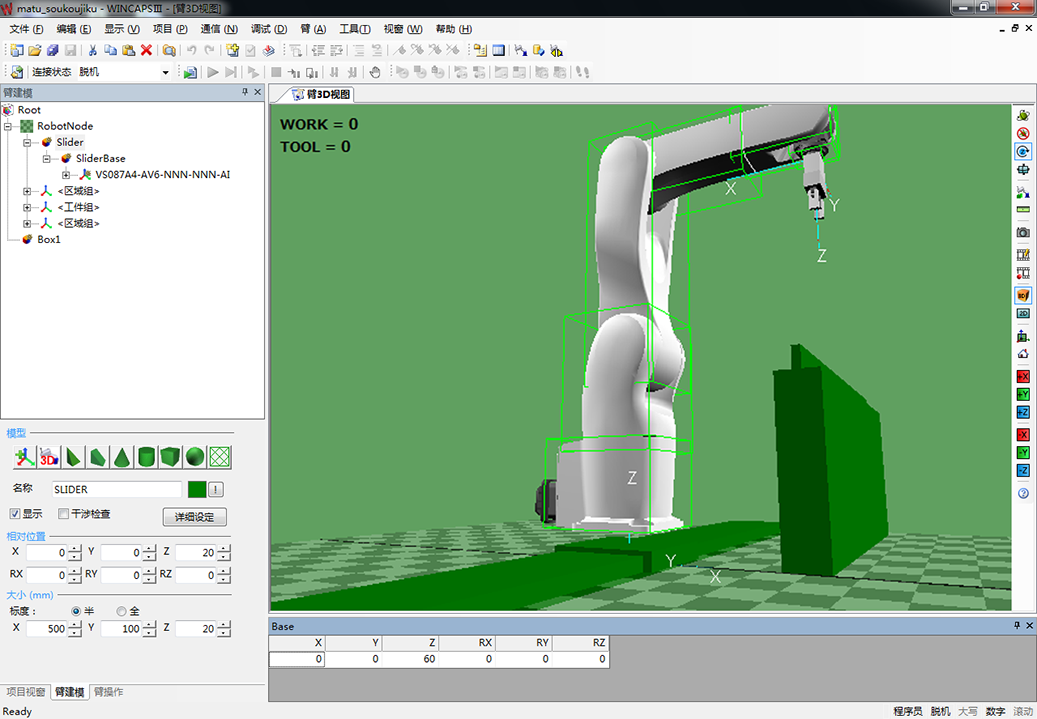View from -Z direction
The image size is (1037, 719).
[x=1022, y=470]
